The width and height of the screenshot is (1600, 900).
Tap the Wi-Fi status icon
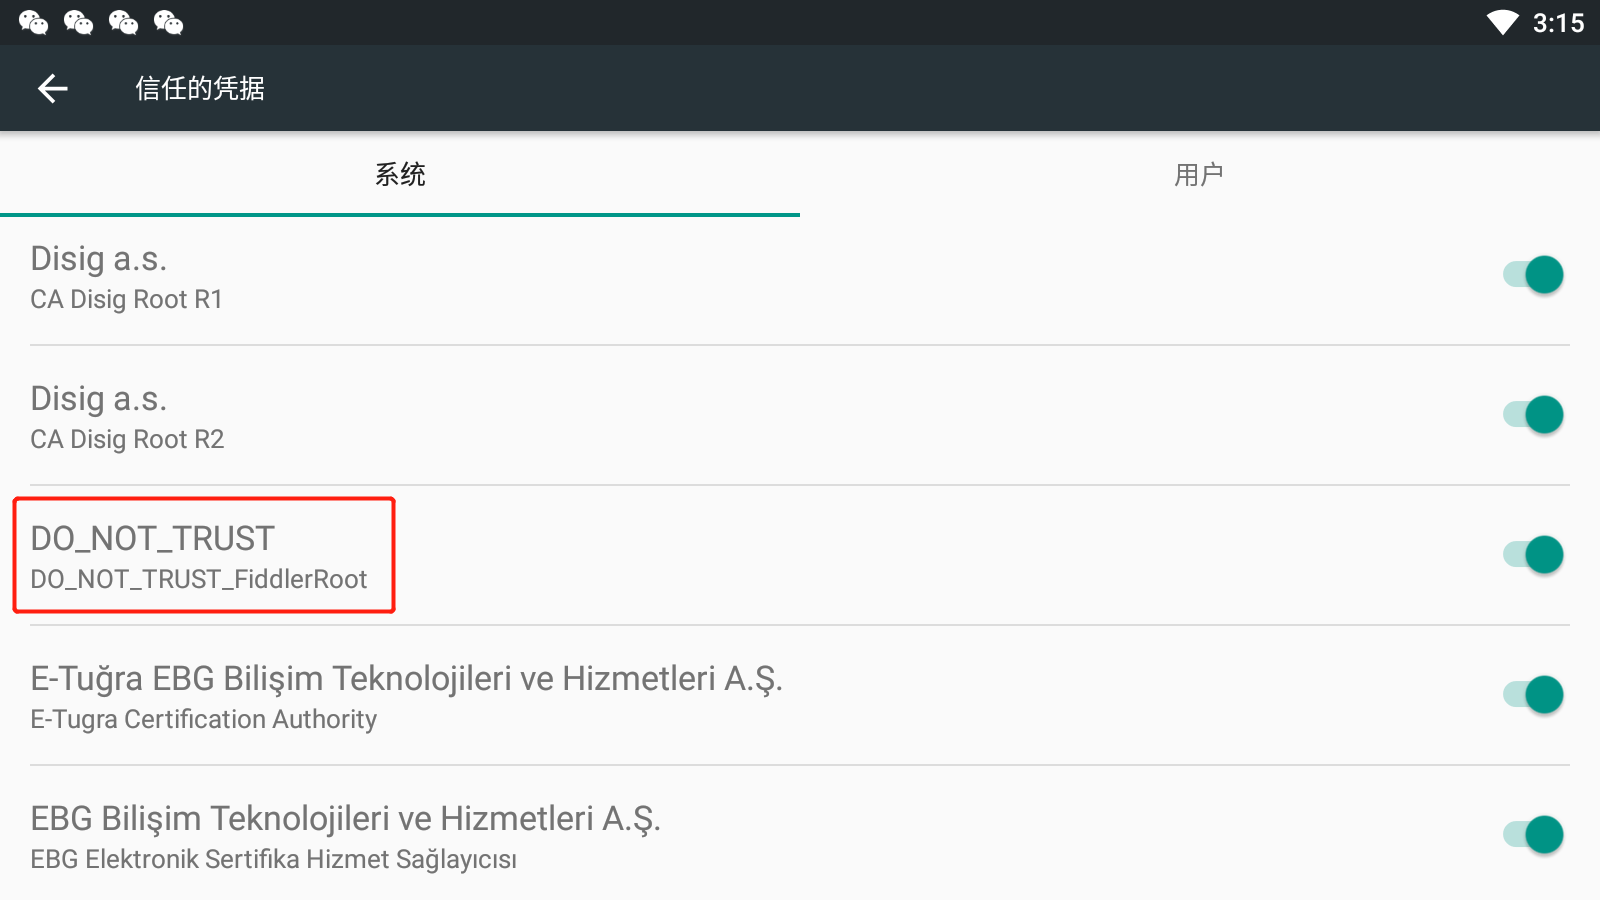click(1502, 22)
